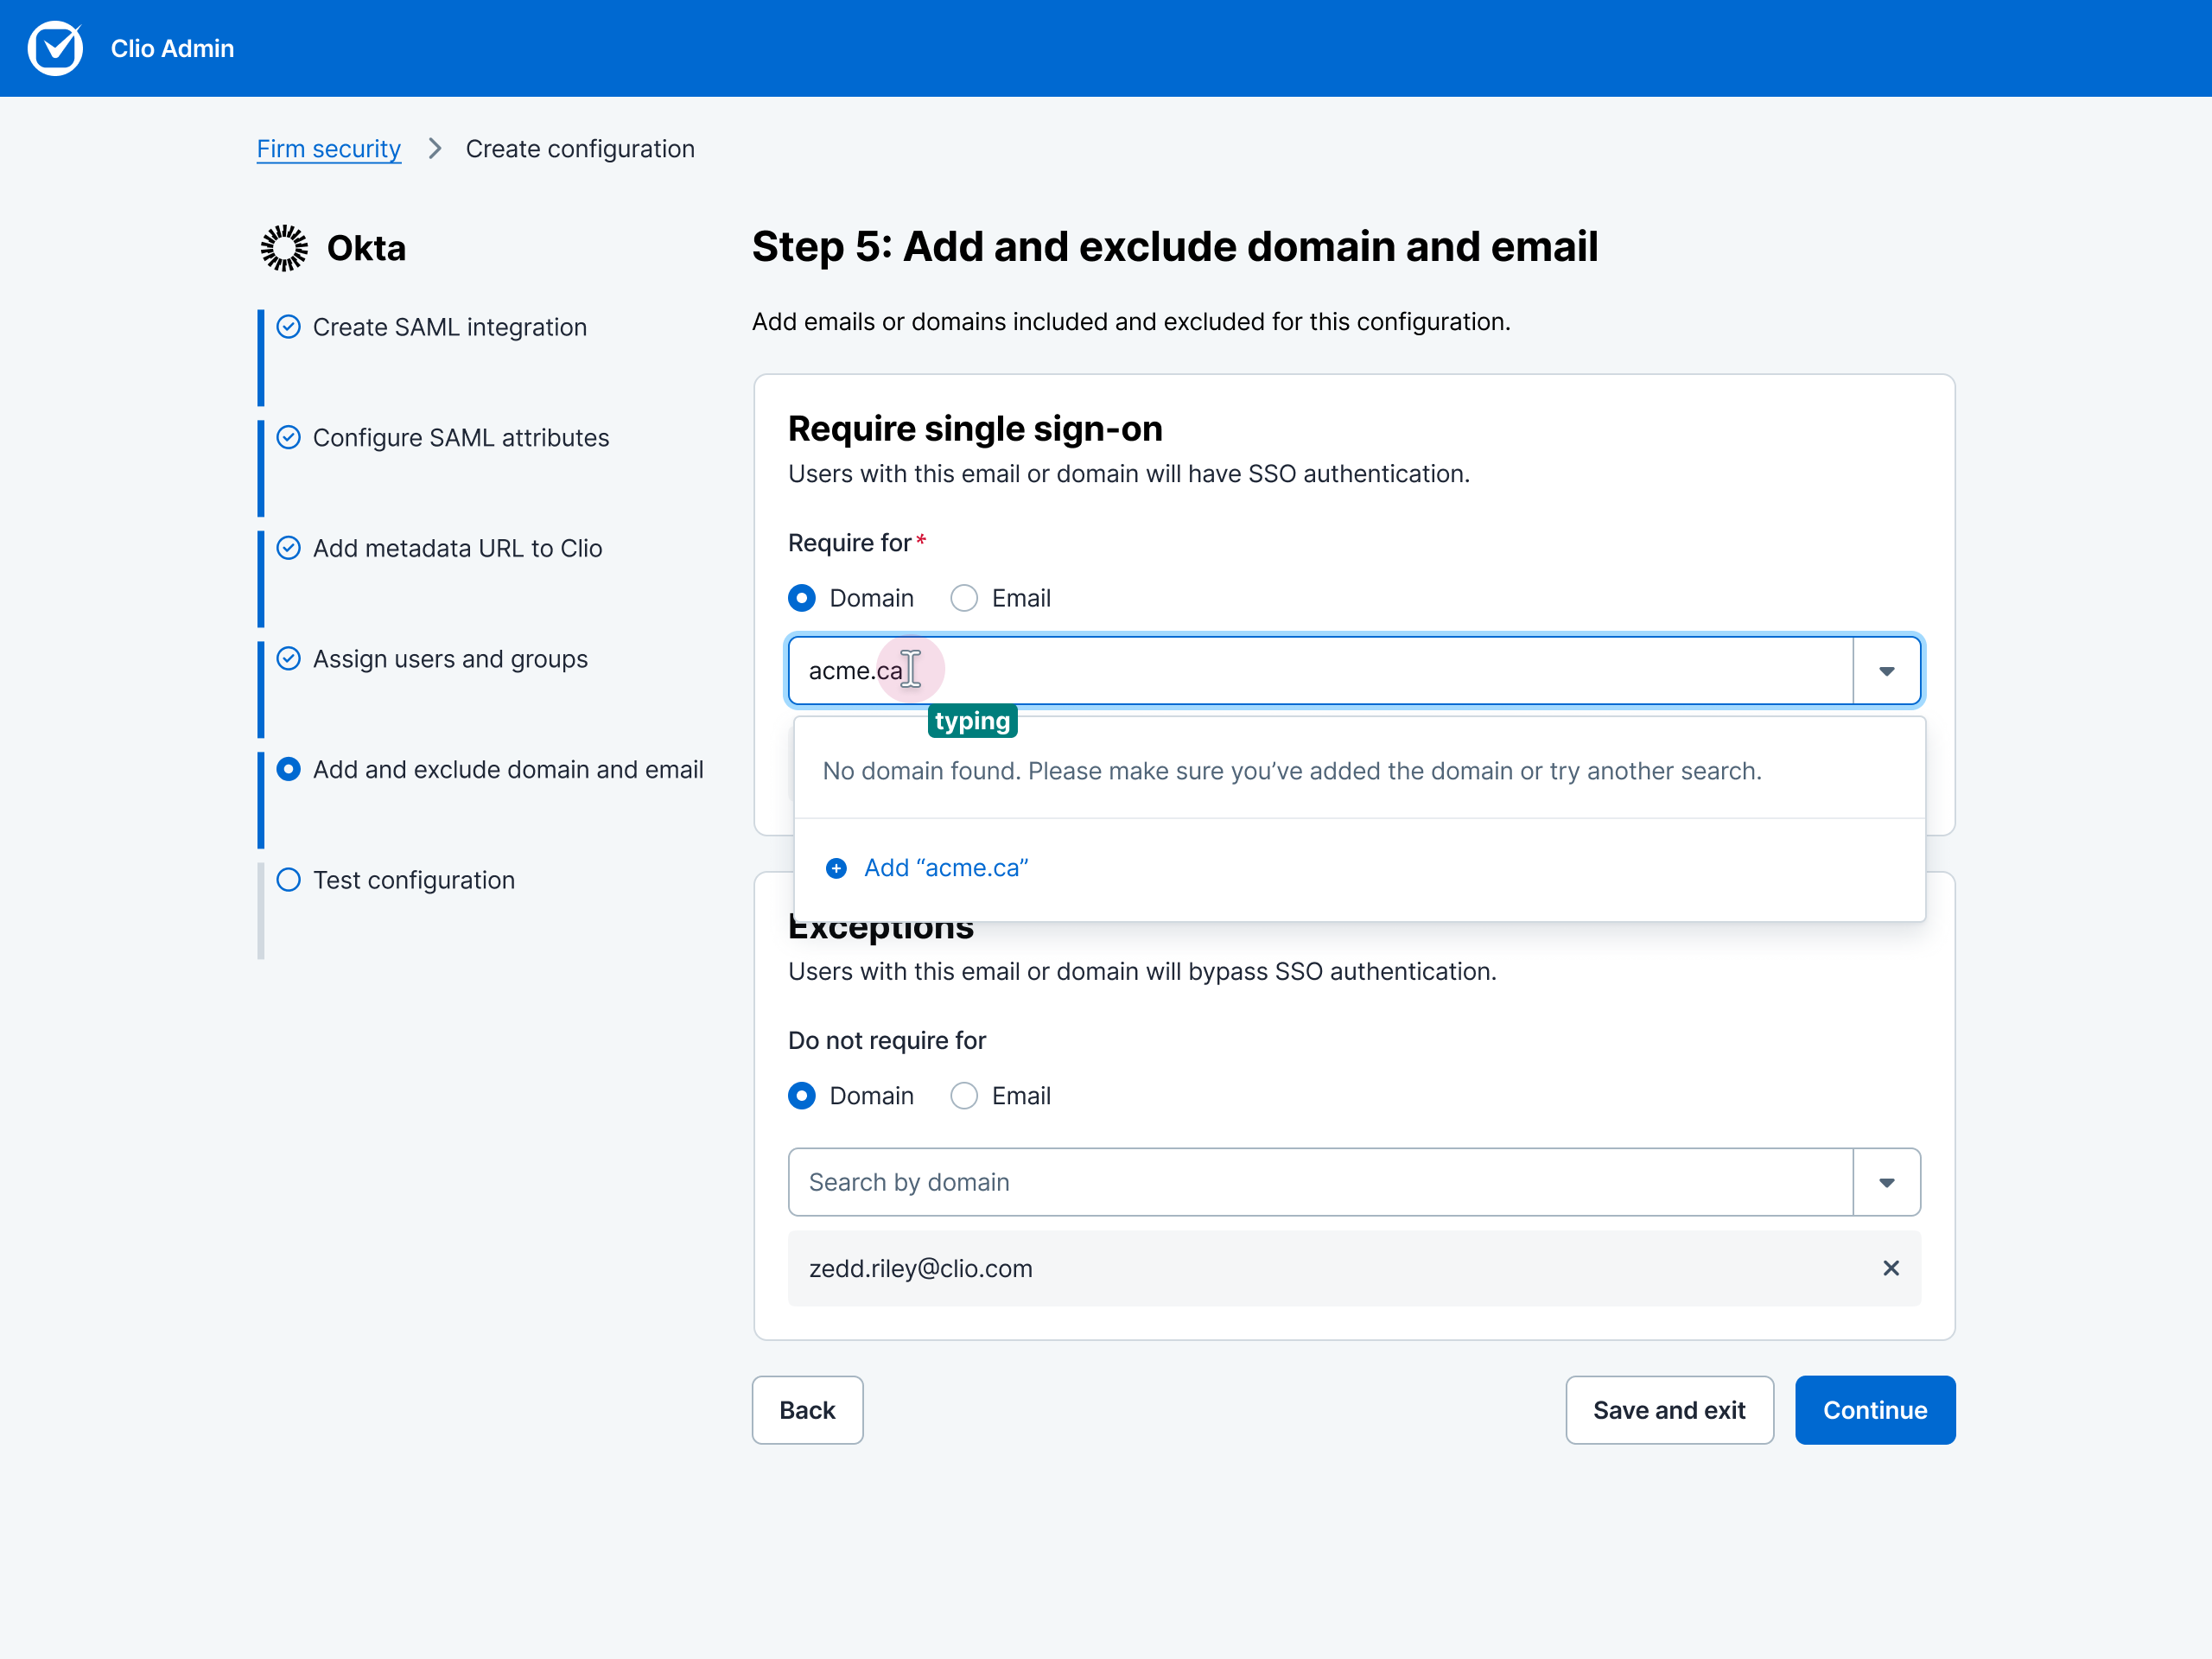Go to Assign users and groups step
Image resolution: width=2212 pixels, height=1659 pixels.
(451, 659)
